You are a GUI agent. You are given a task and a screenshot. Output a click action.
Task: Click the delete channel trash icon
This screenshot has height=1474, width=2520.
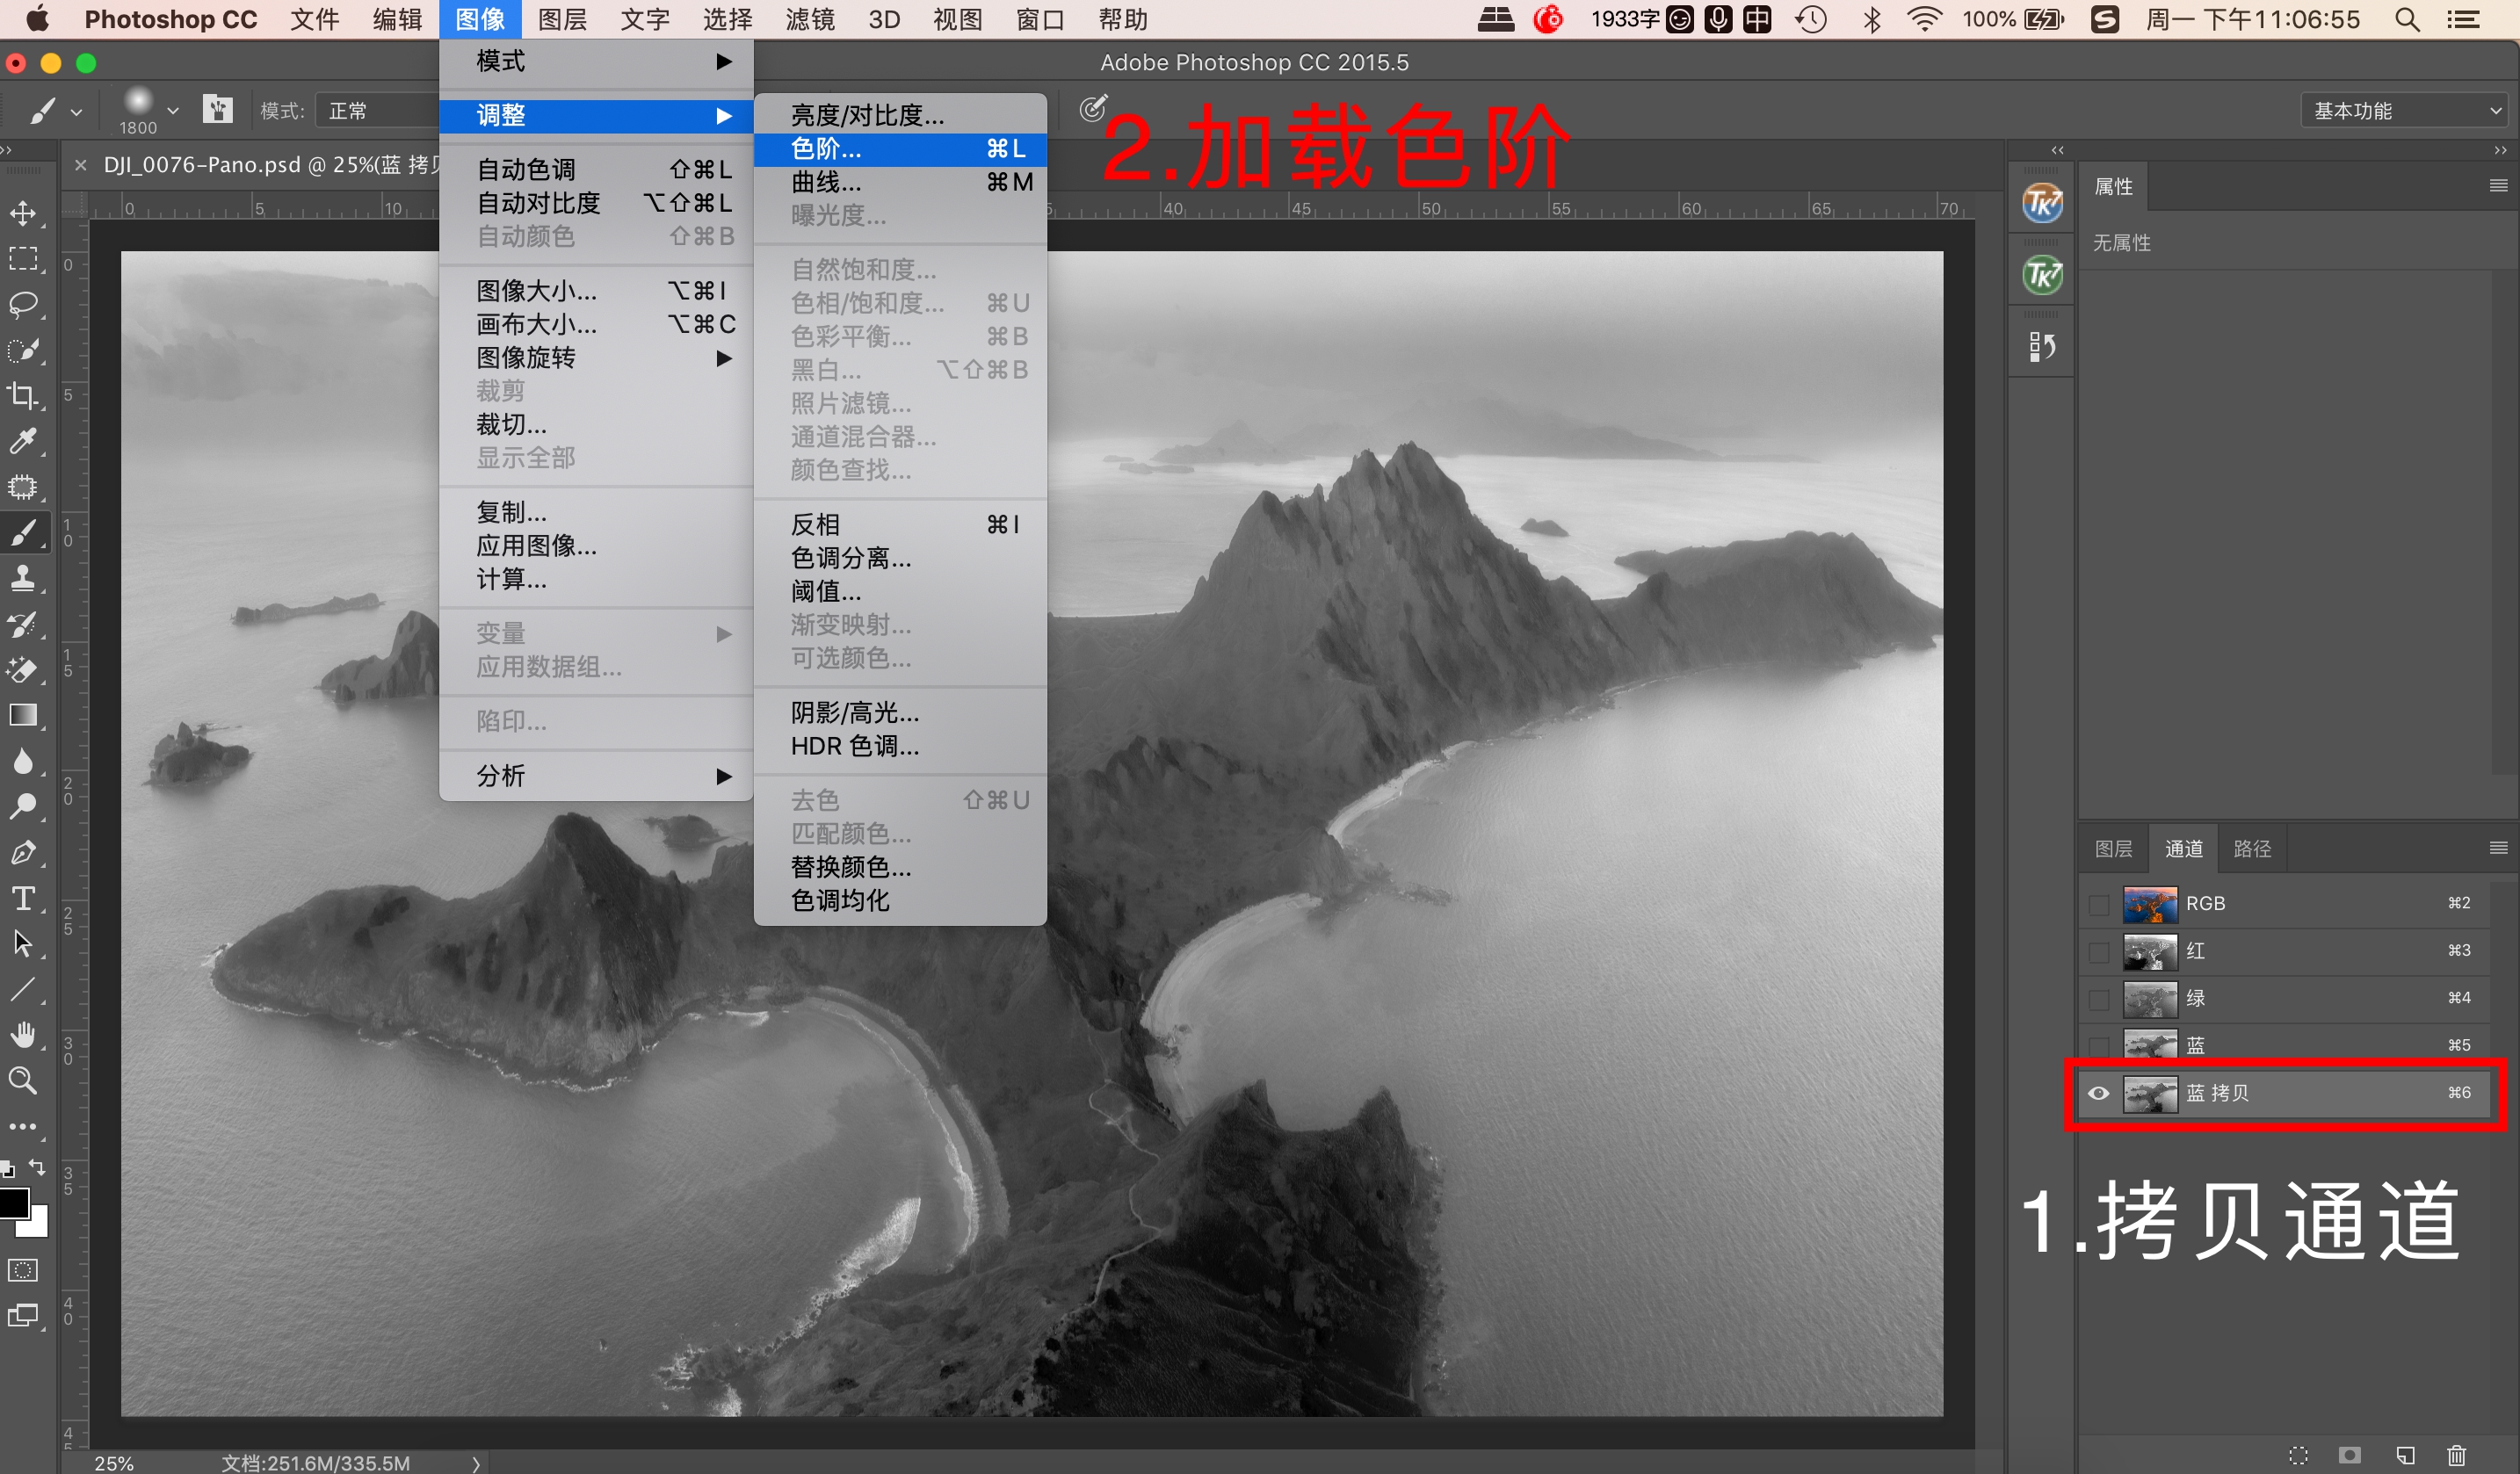(x=2456, y=1455)
